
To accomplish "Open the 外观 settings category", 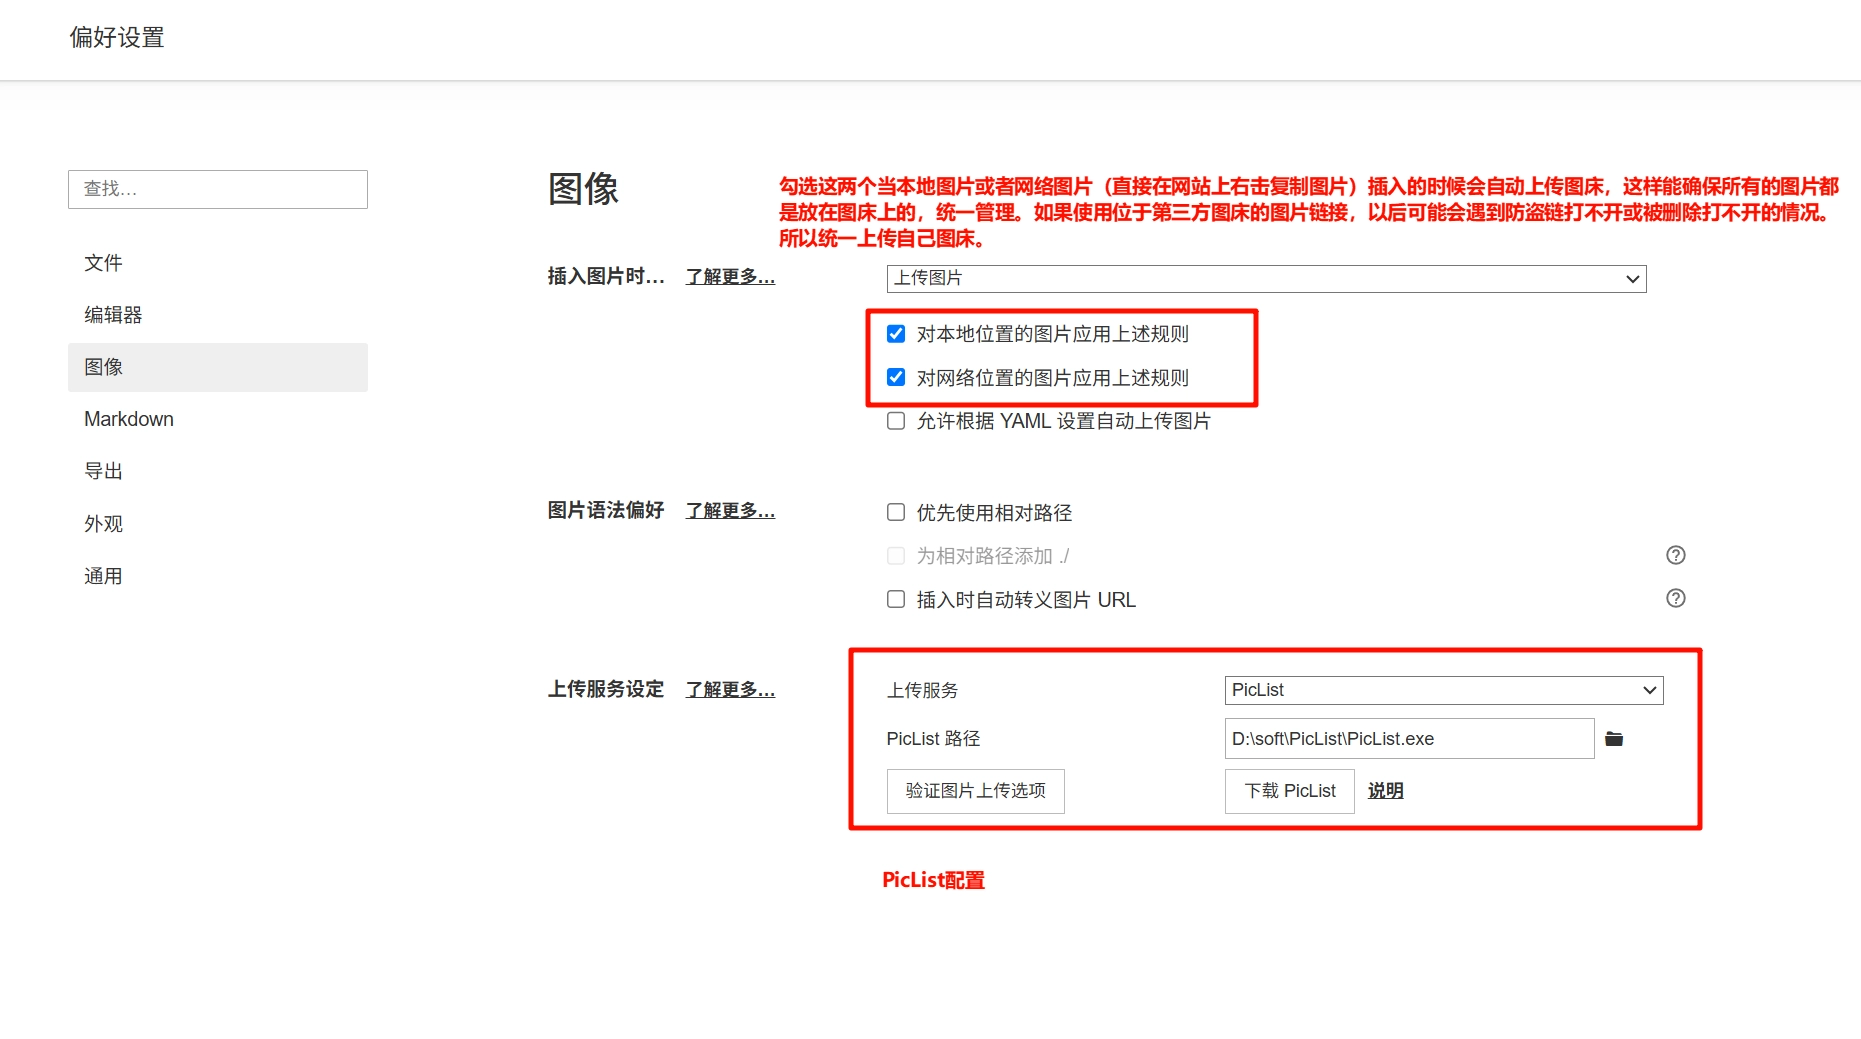I will (218, 524).
